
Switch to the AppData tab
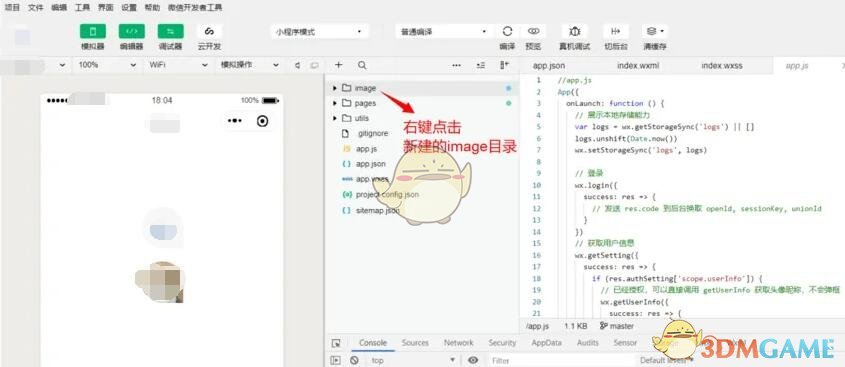click(x=546, y=343)
